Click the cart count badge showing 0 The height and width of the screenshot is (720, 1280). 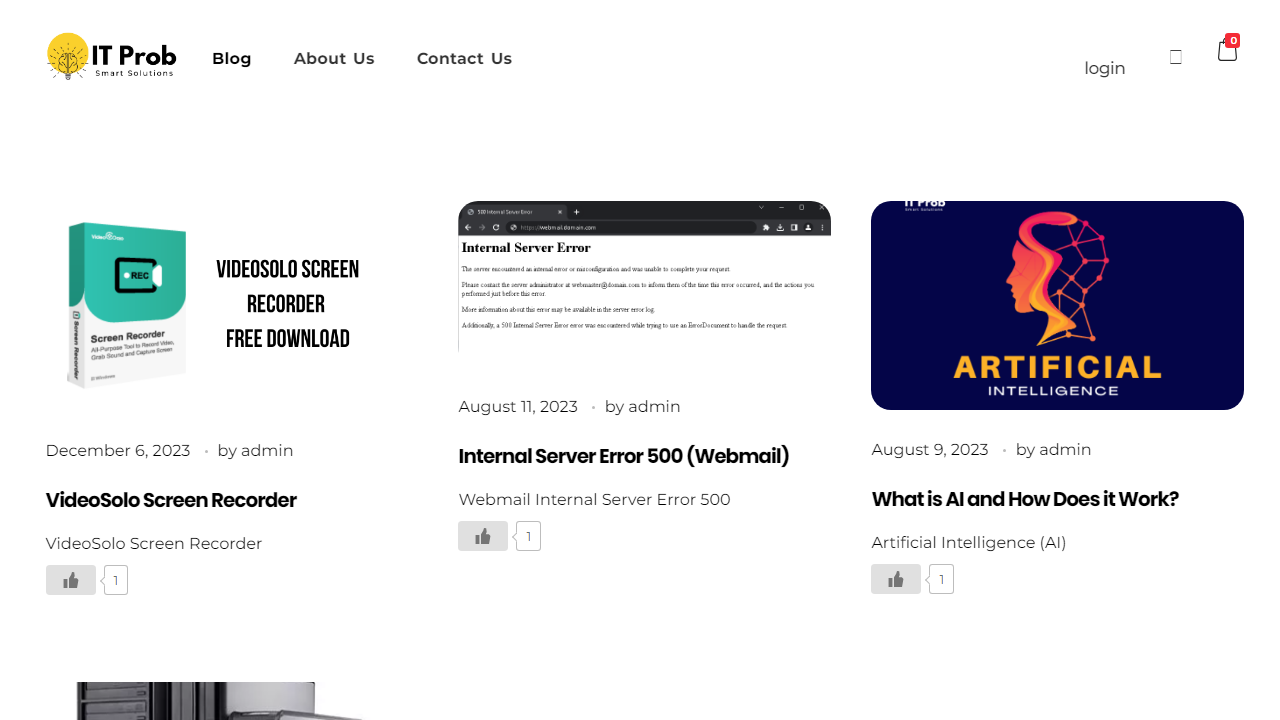click(x=1233, y=41)
